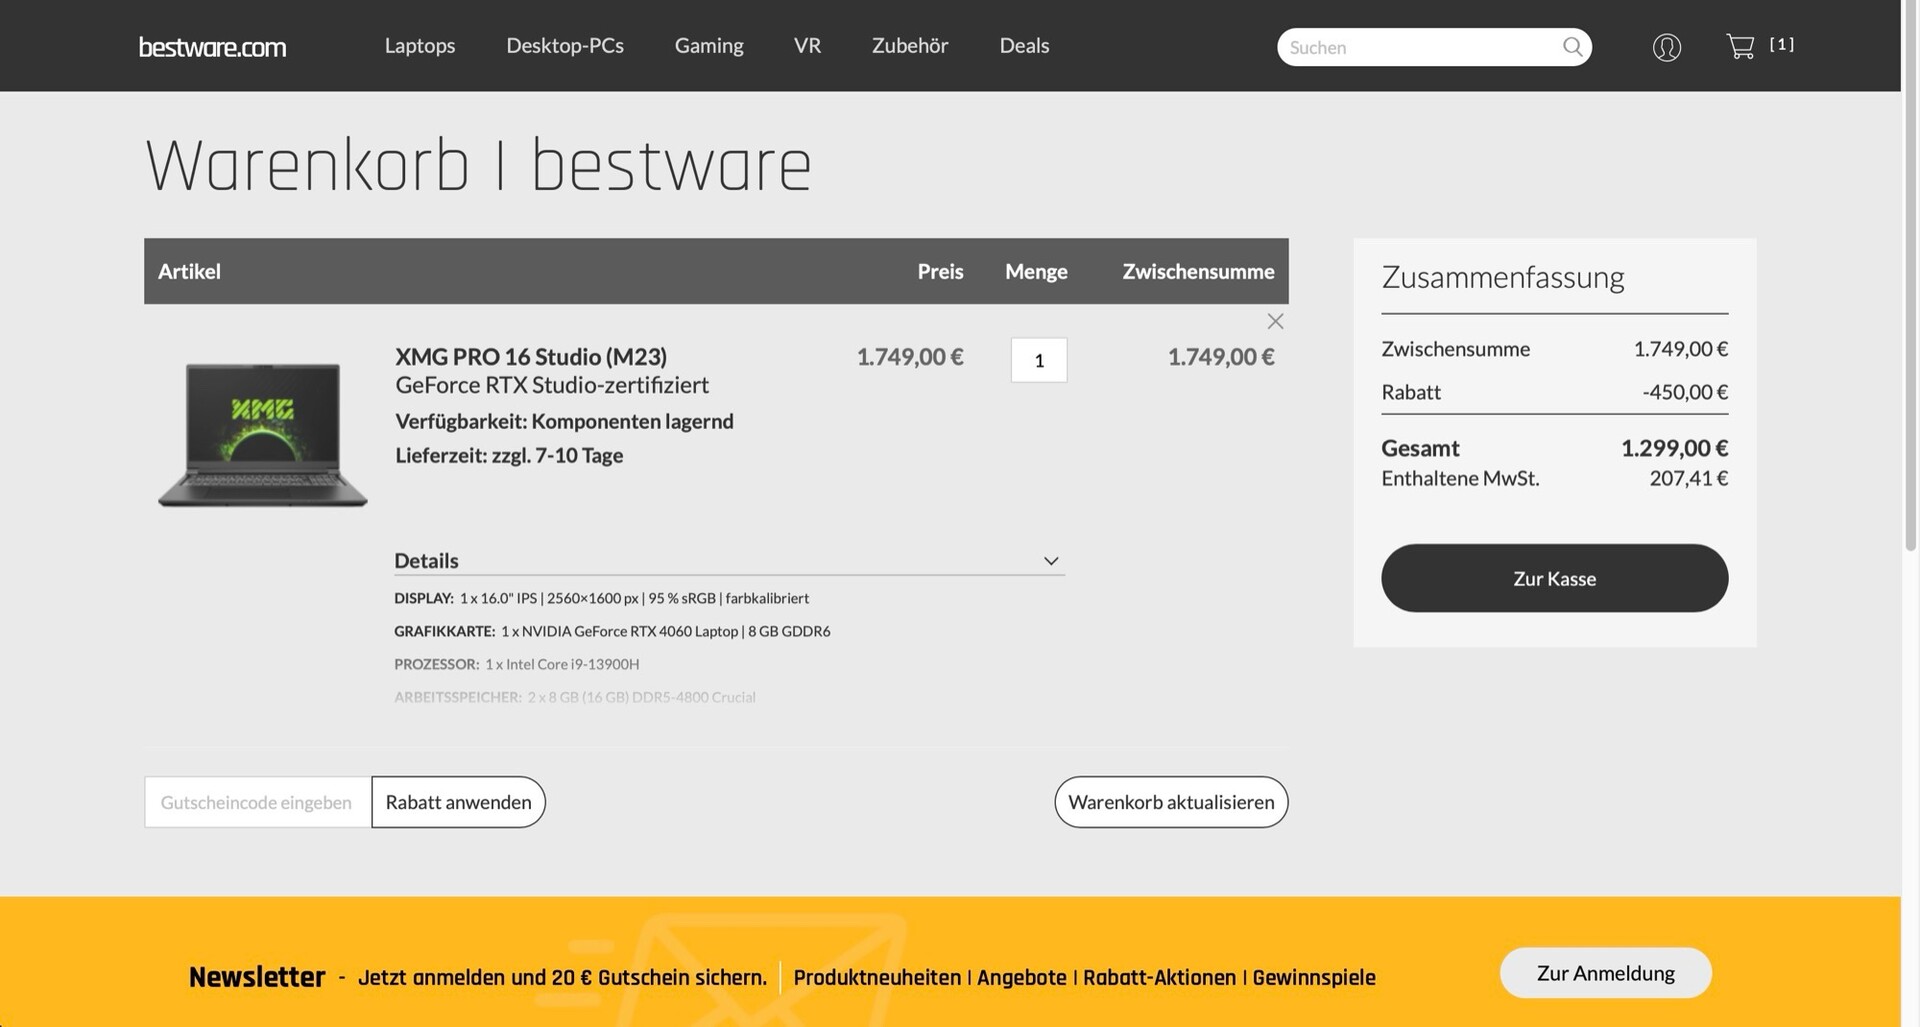Go to bestware.com home logo
This screenshot has height=1027, width=1920.
pos(212,47)
